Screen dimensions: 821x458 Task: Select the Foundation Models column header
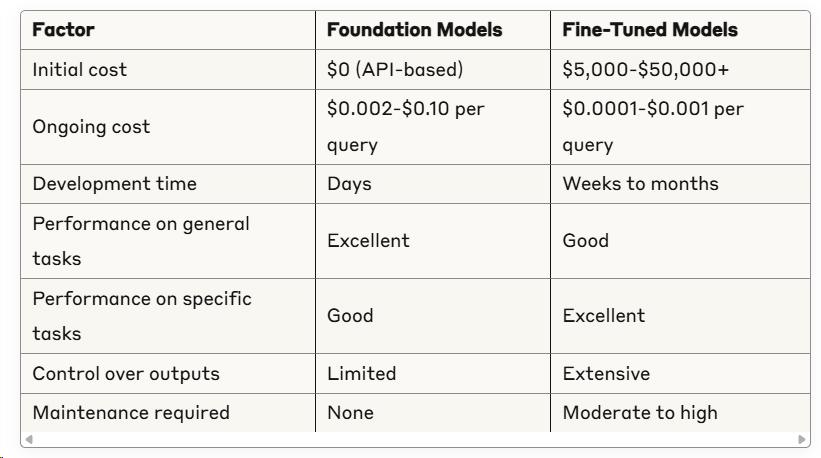click(414, 30)
